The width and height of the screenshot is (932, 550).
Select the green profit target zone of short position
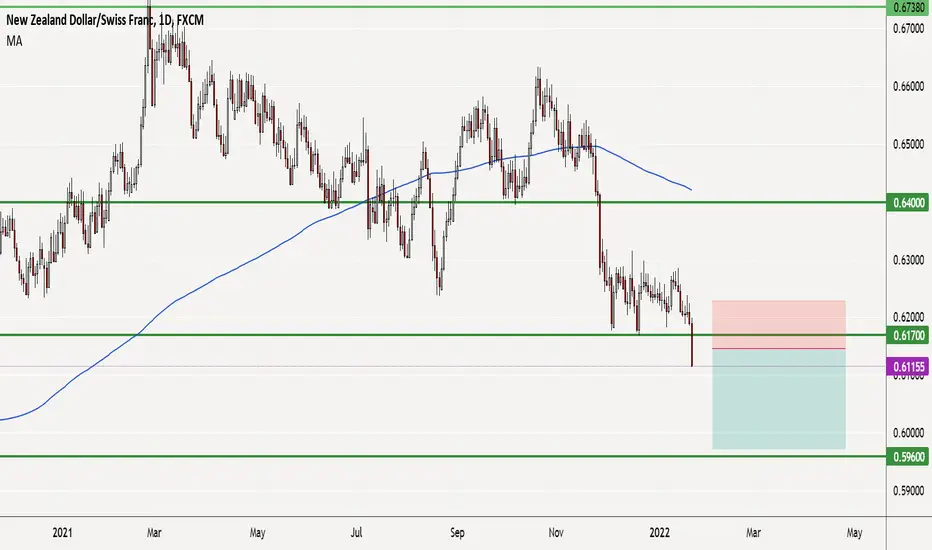pos(779,399)
